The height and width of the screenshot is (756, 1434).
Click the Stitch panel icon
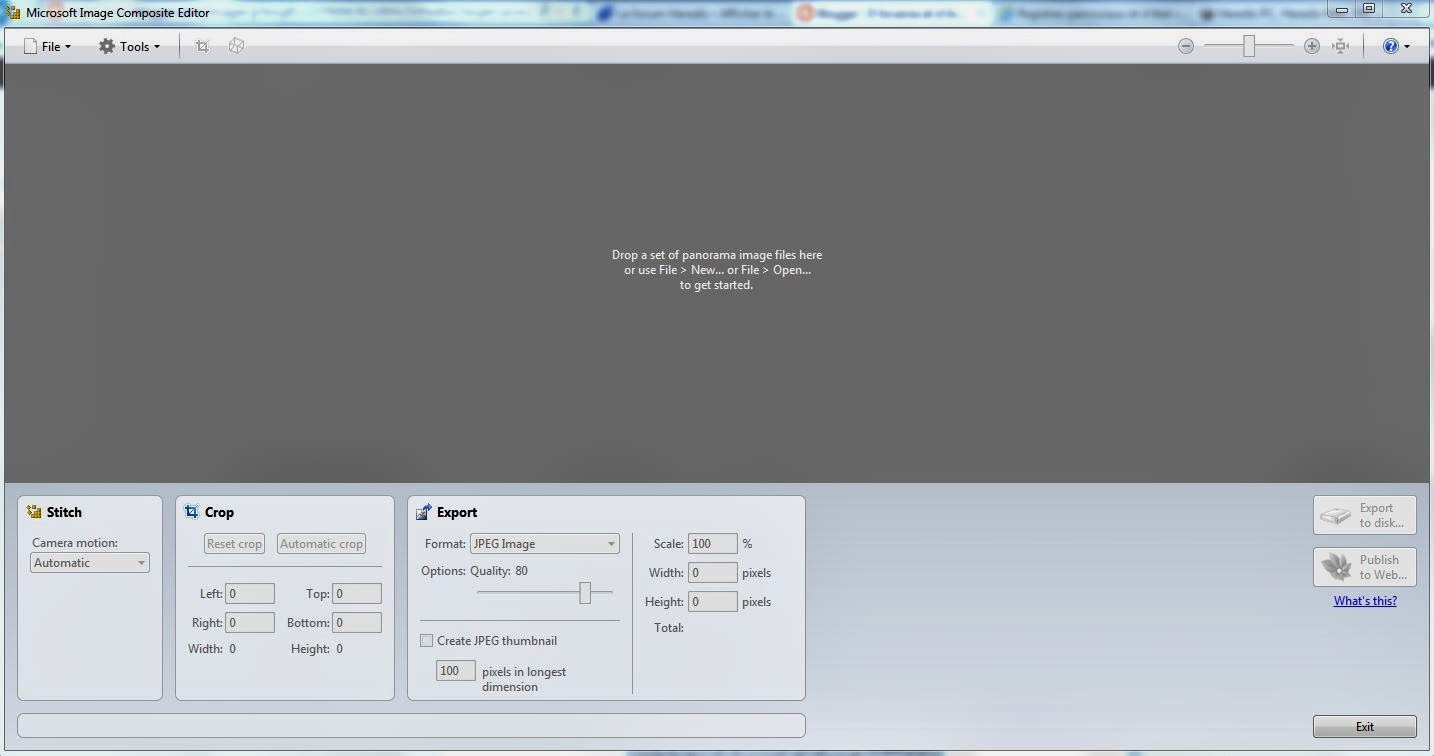(31, 512)
